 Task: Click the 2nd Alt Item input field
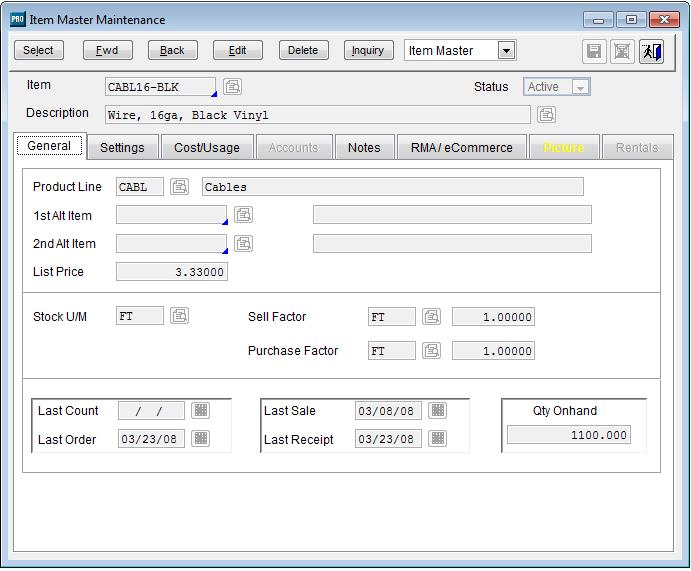(171, 244)
